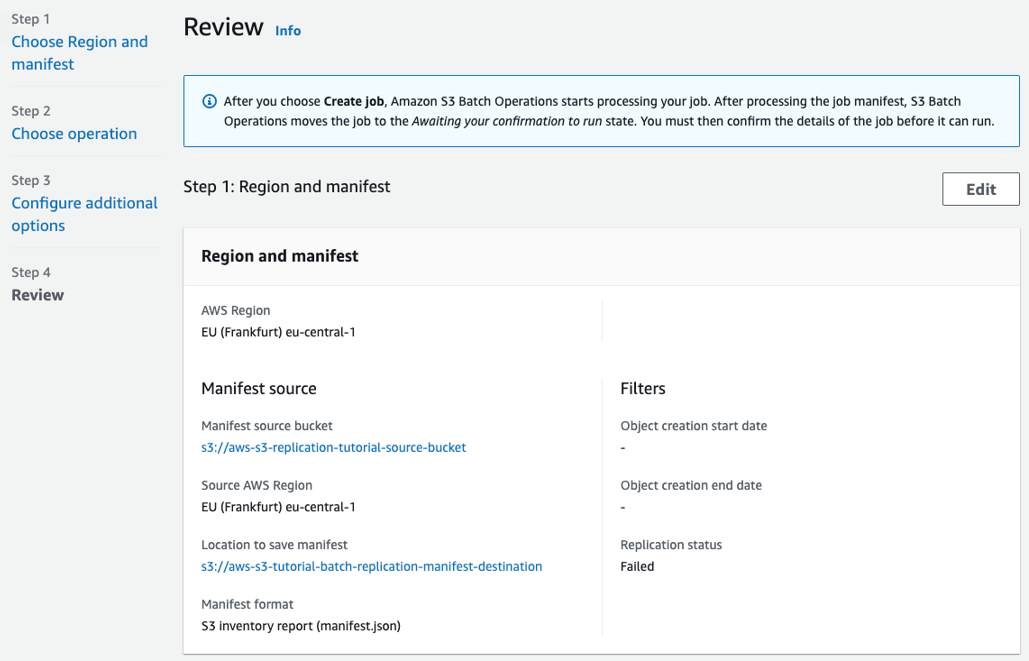Open the location-to-save-manifest S3 link
The image size is (1029, 661).
(x=371, y=566)
